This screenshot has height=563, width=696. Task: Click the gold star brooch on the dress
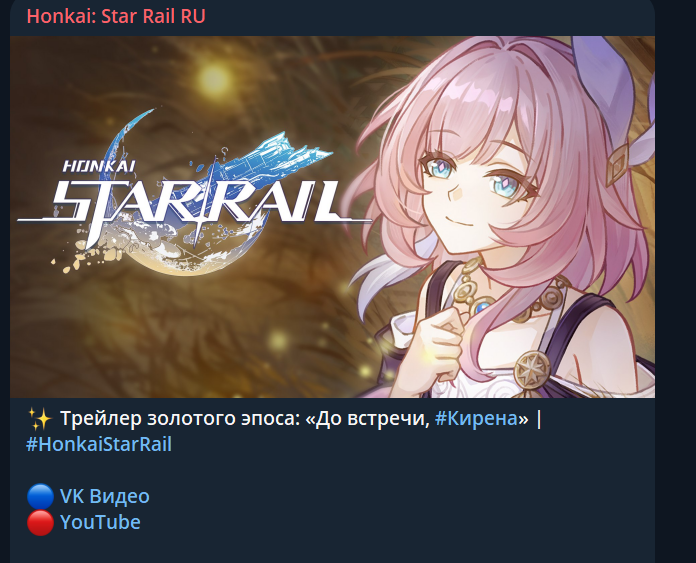(x=532, y=368)
